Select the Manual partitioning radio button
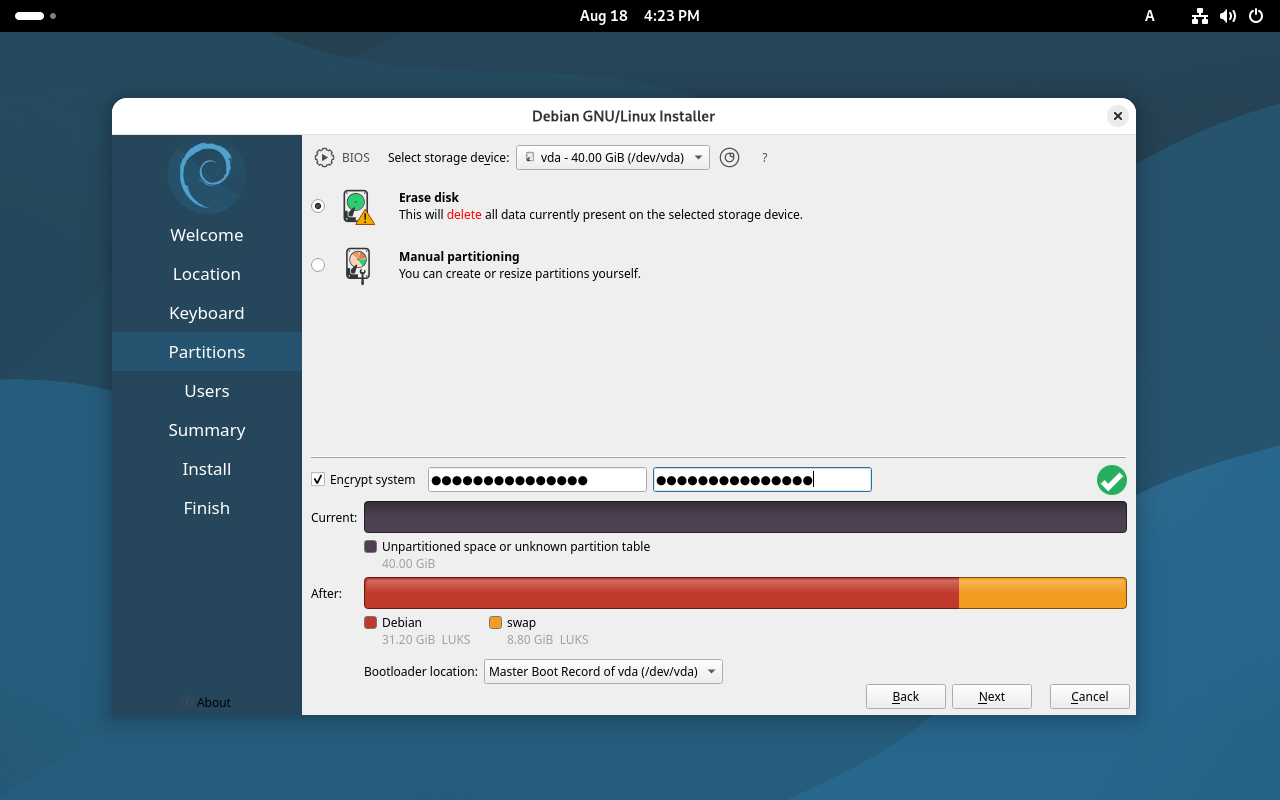 (318, 265)
